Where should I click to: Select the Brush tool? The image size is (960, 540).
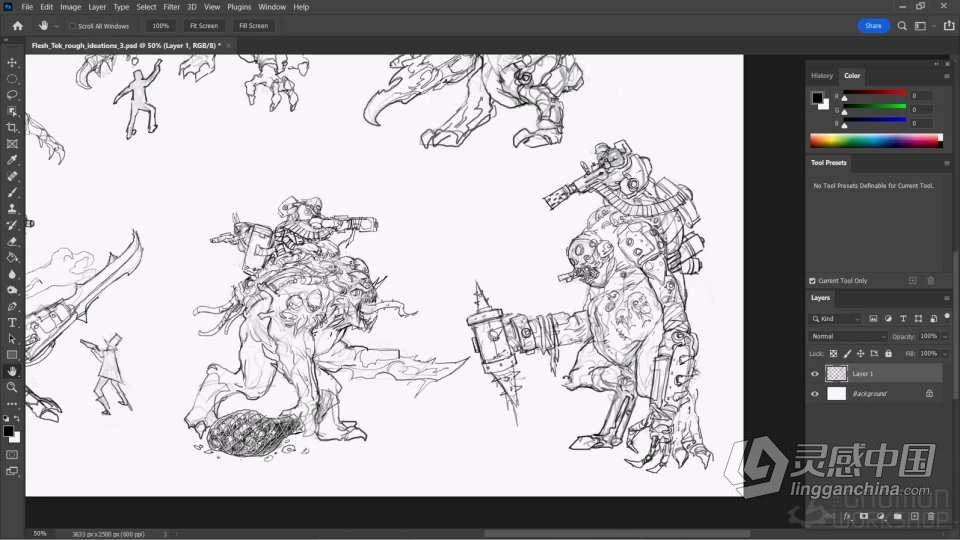(12, 192)
